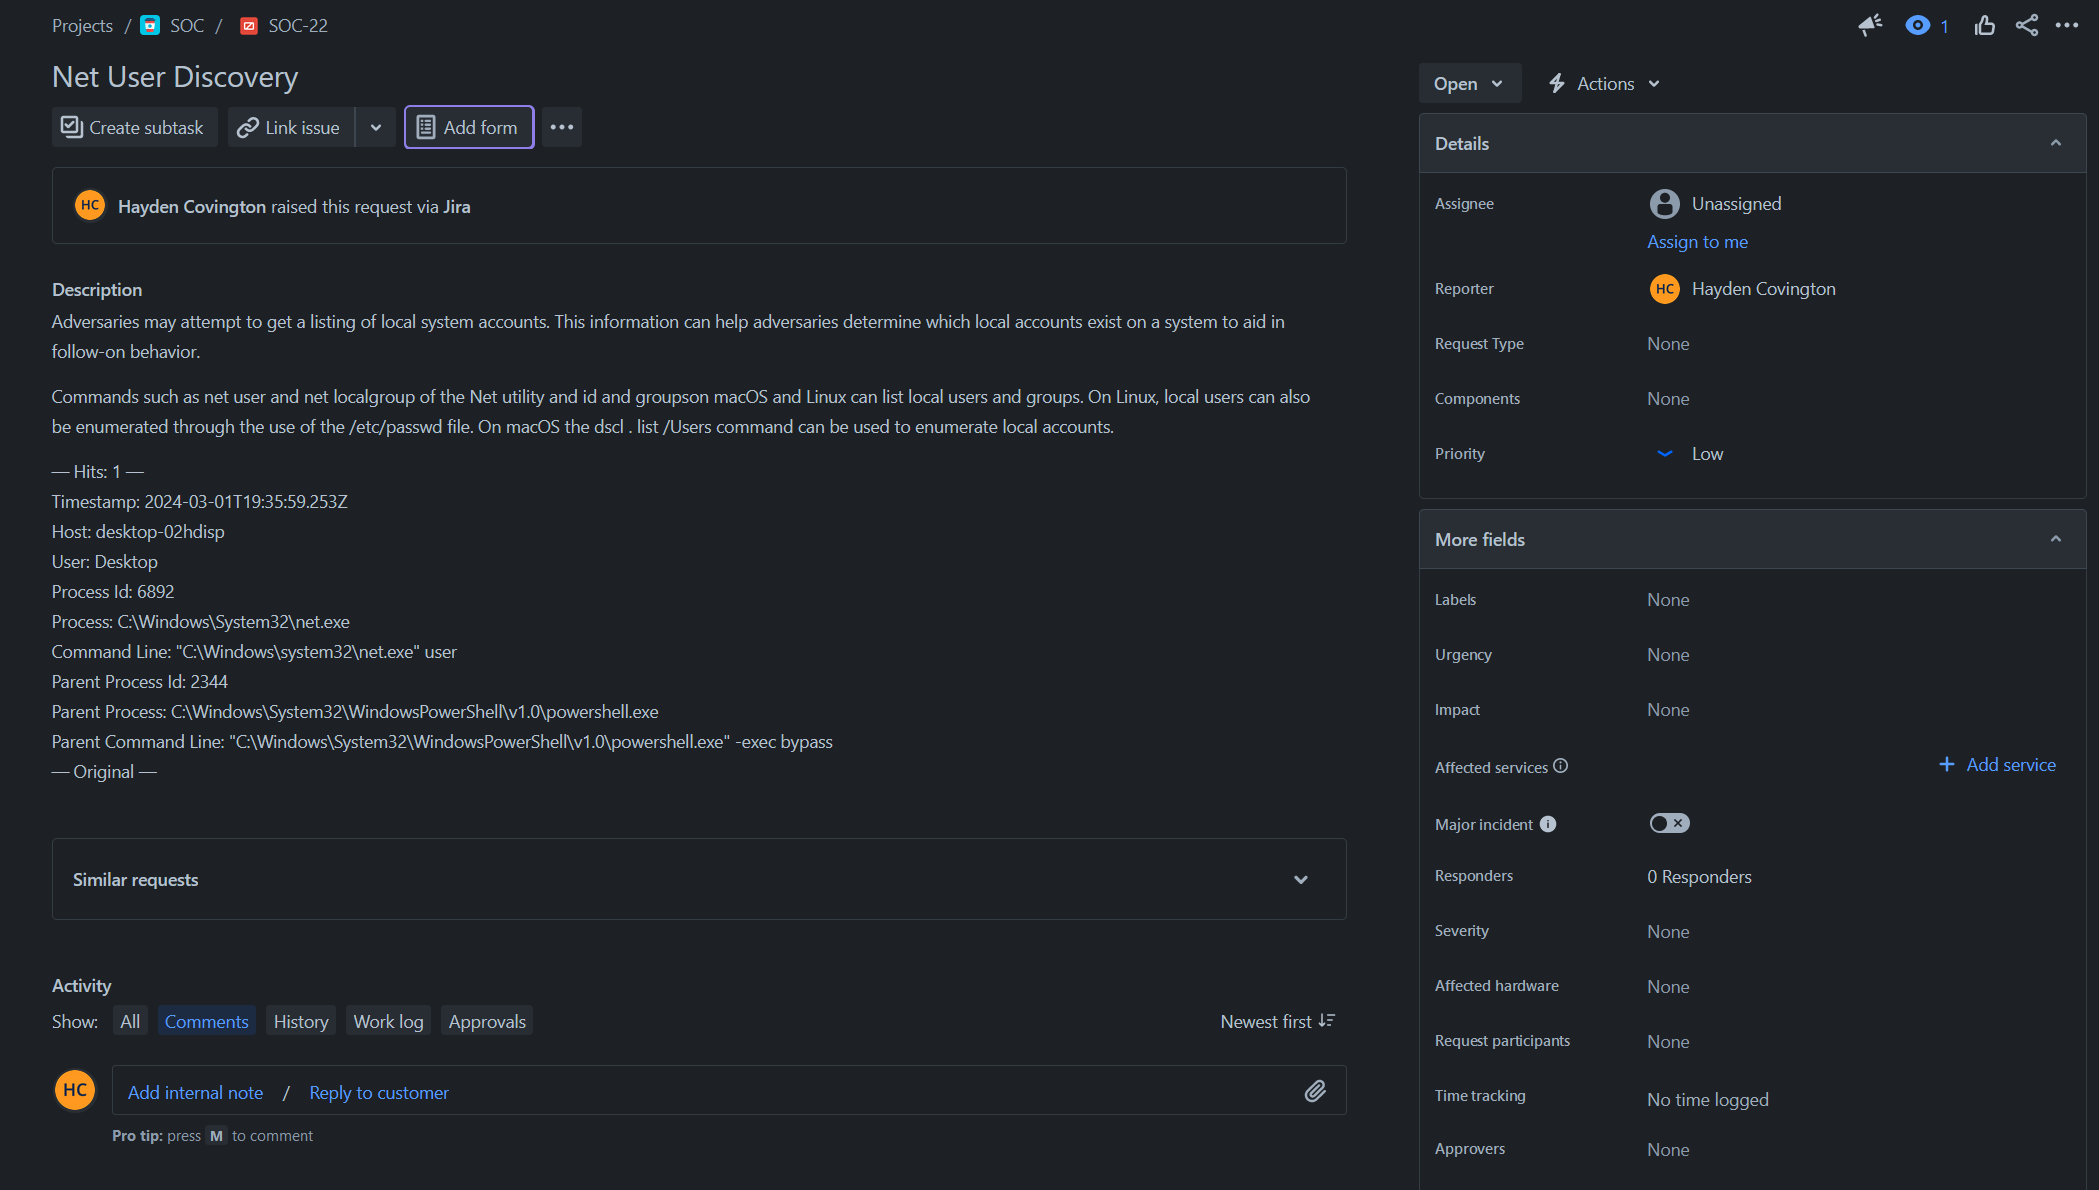The height and width of the screenshot is (1190, 2099).
Task: Click the thumbs up vote icon
Action: (1984, 26)
